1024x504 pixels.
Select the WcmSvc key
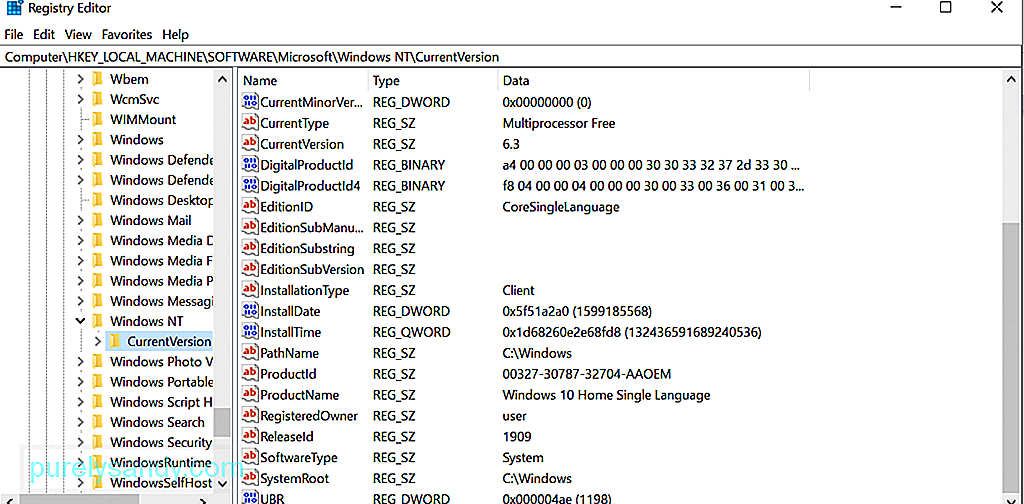pyautogui.click(x=135, y=99)
